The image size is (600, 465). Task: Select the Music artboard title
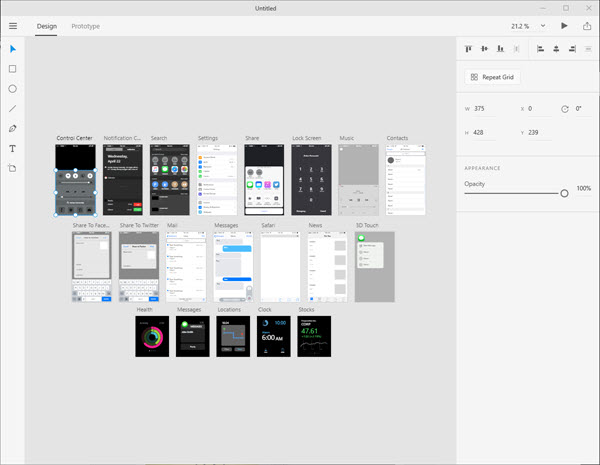click(347, 138)
